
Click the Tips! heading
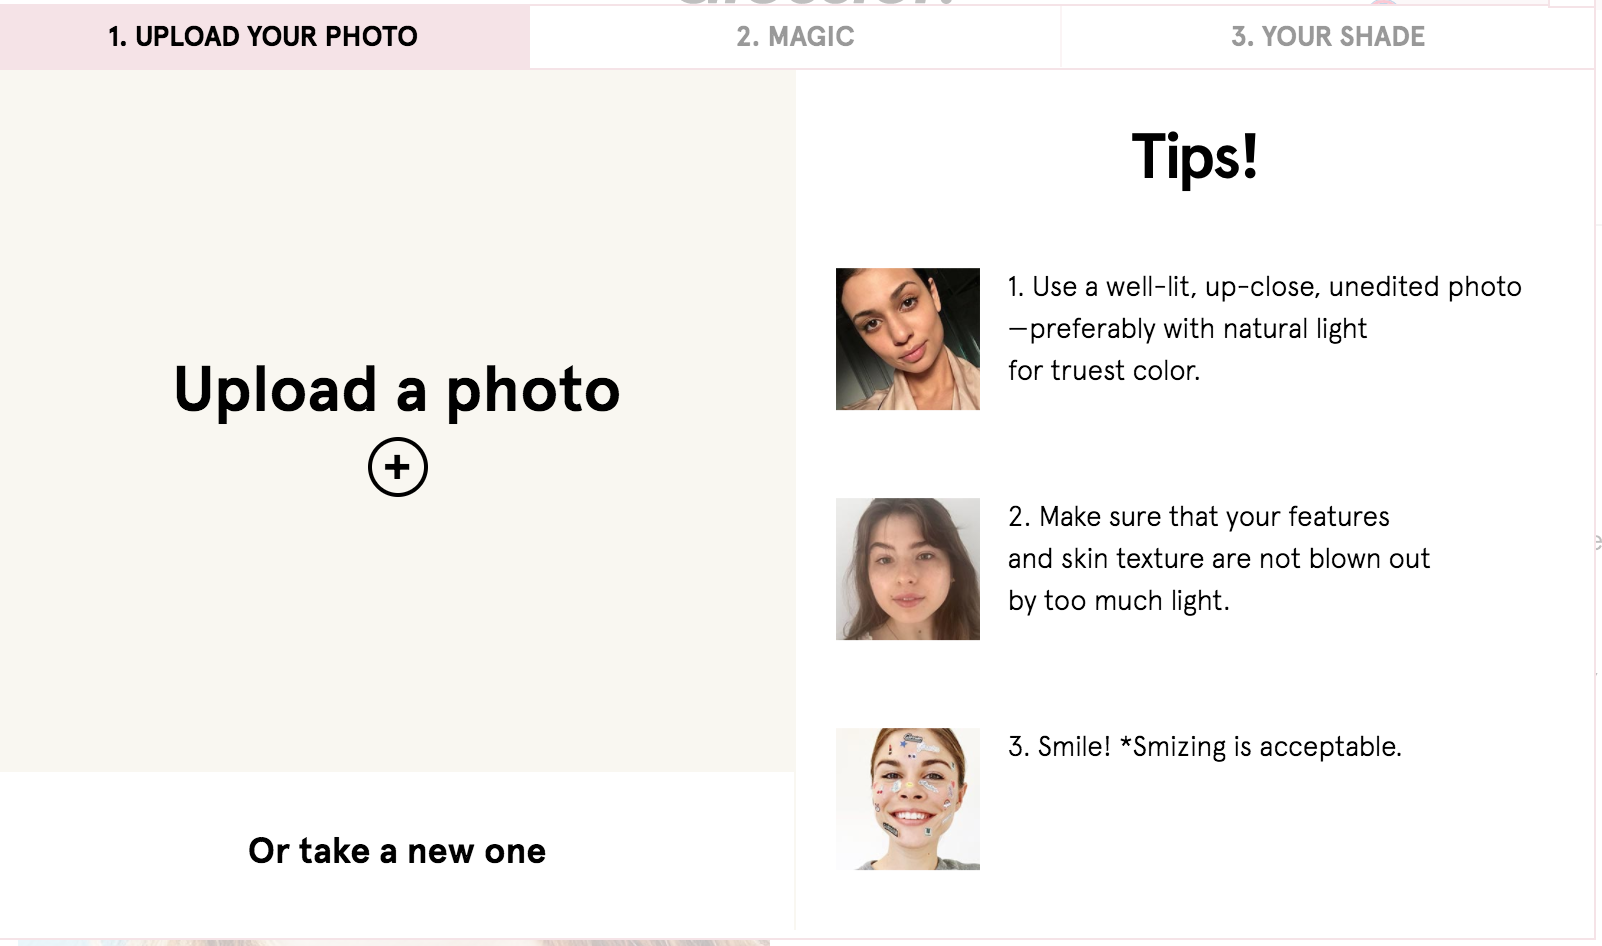pyautogui.click(x=1196, y=156)
